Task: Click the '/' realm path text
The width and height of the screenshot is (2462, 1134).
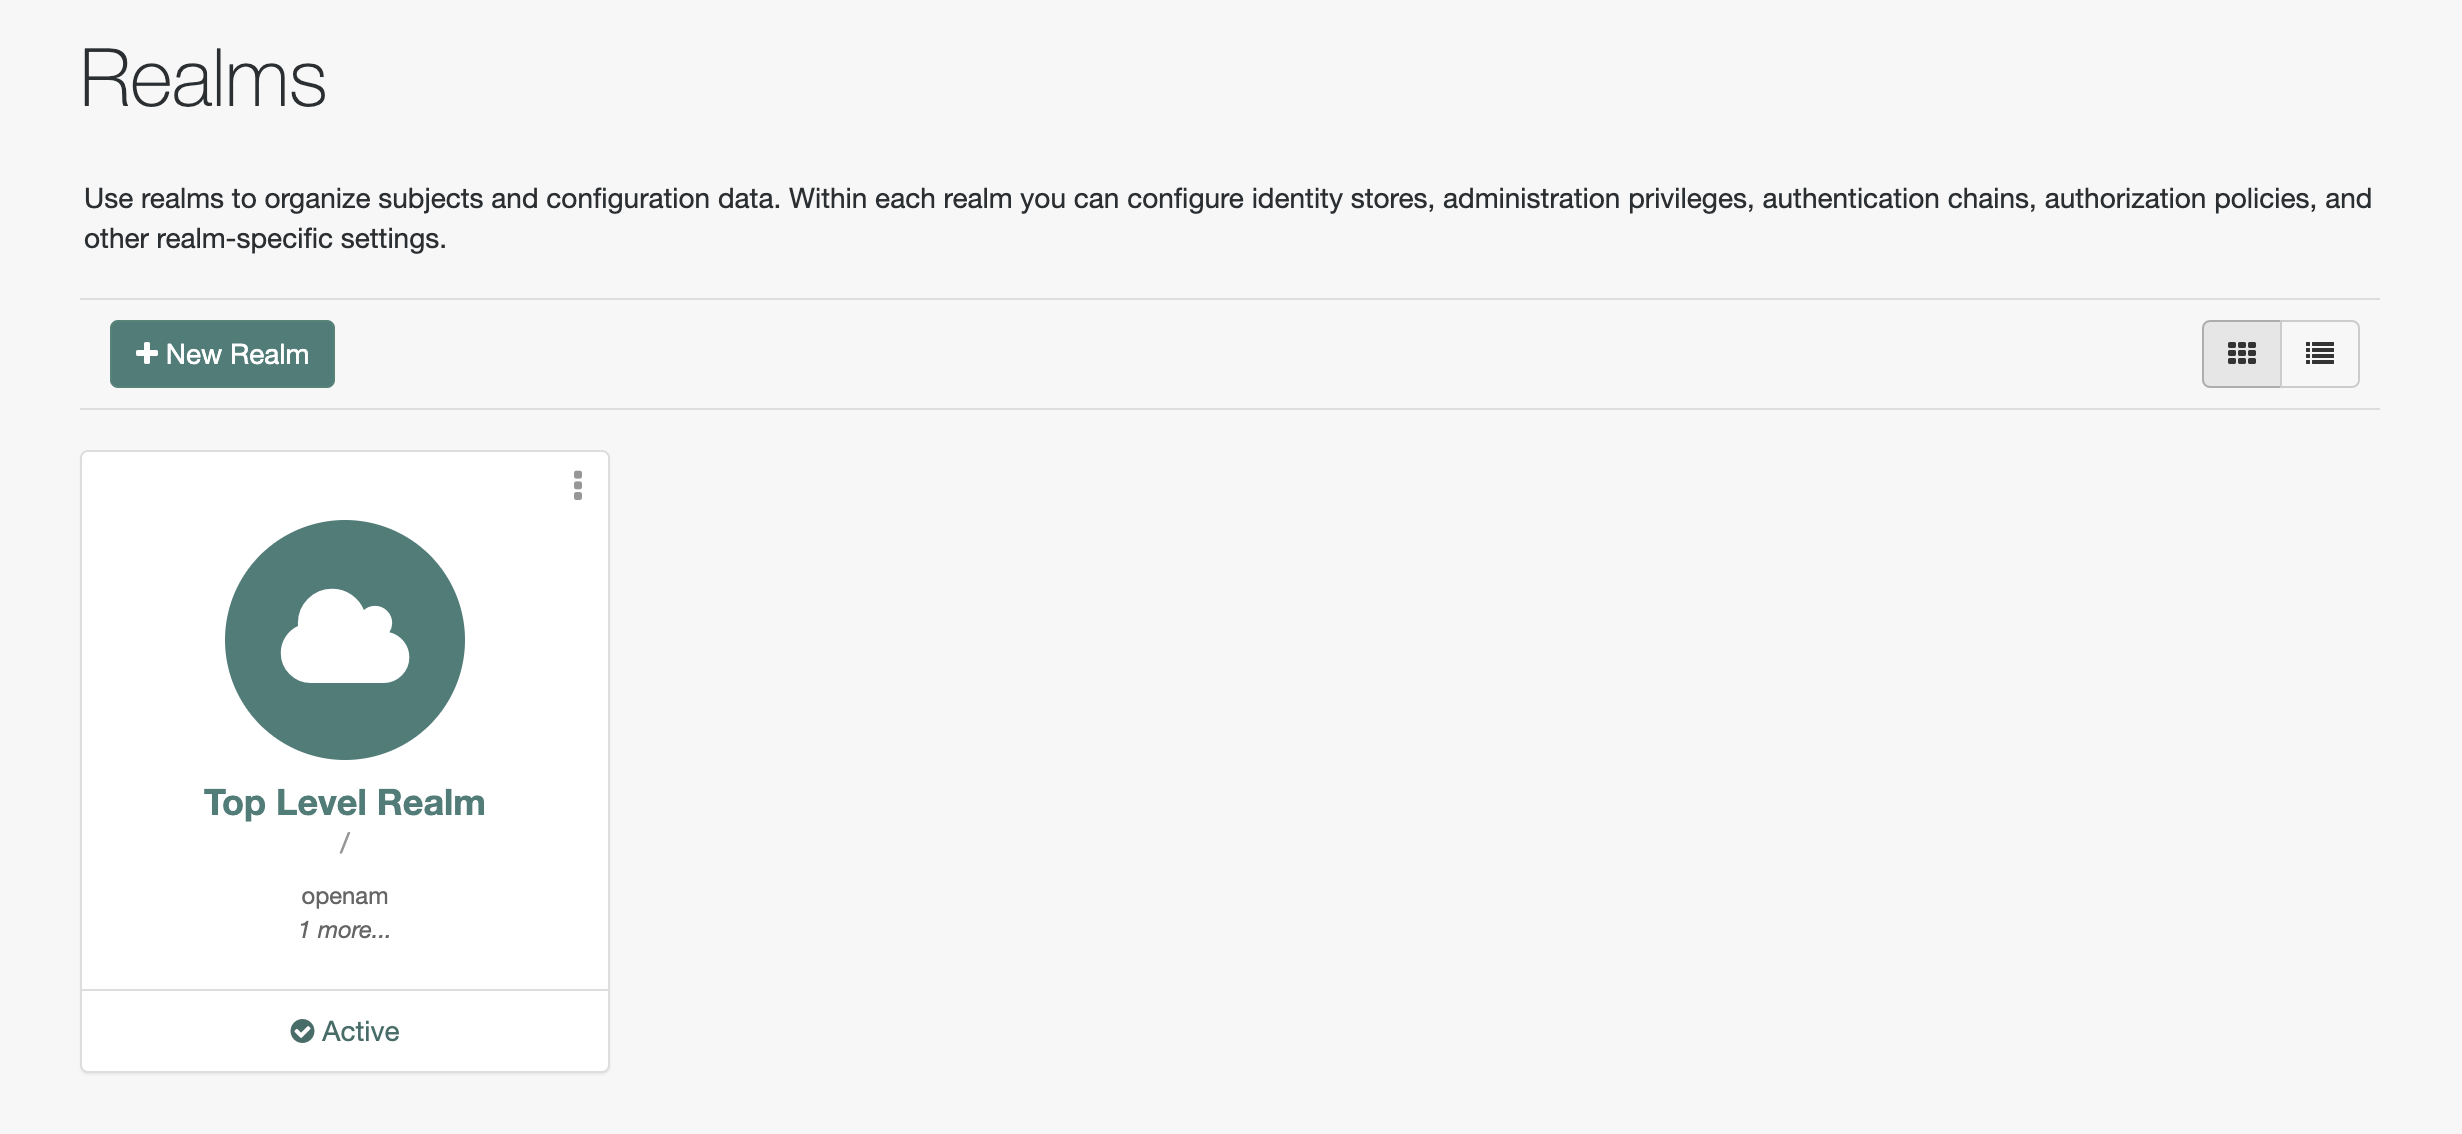Action: point(344,843)
